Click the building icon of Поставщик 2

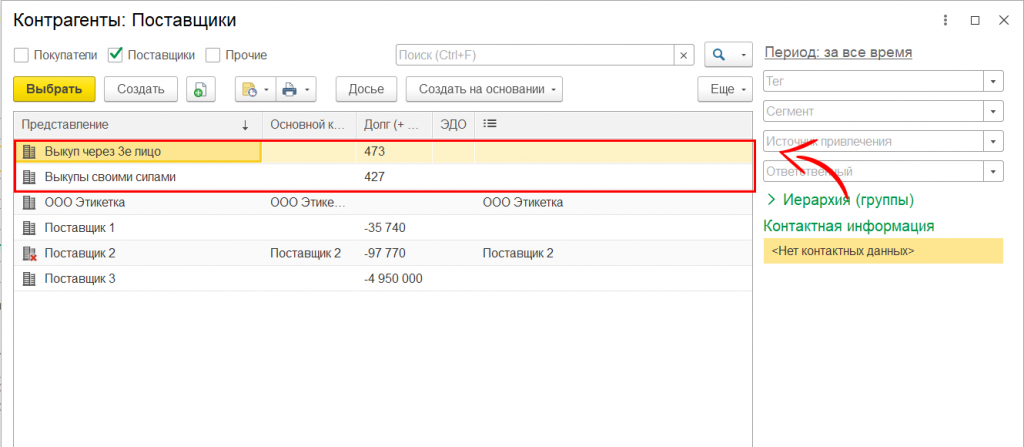pyautogui.click(x=29, y=253)
